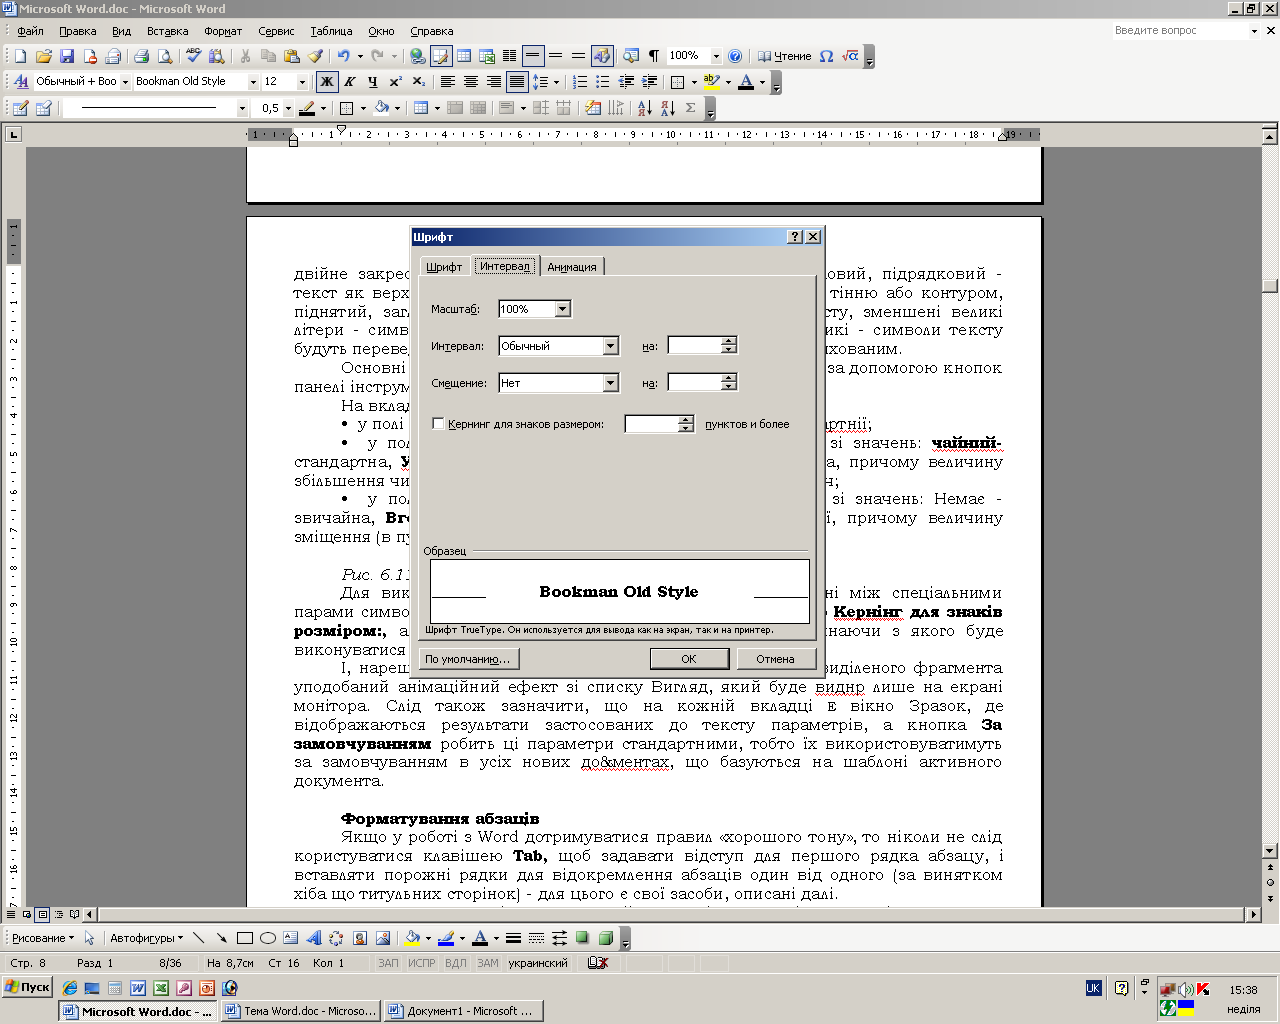
Task: Enable the Кернинг для знаков размером checkbox
Action: [x=438, y=424]
